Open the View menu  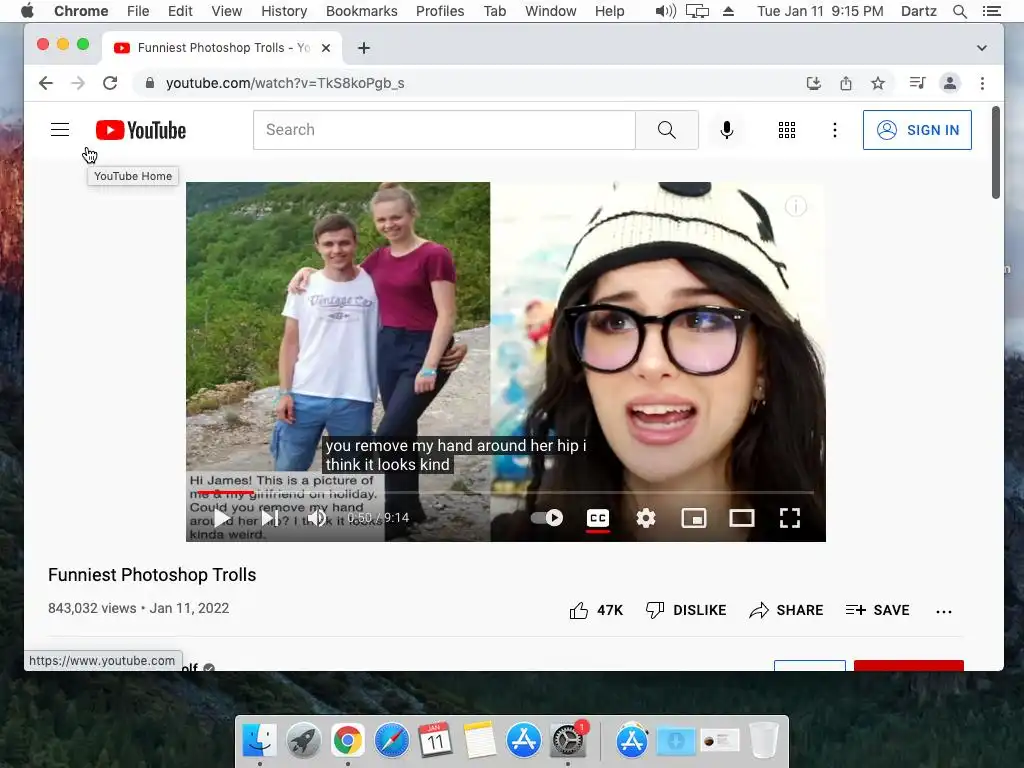click(227, 11)
